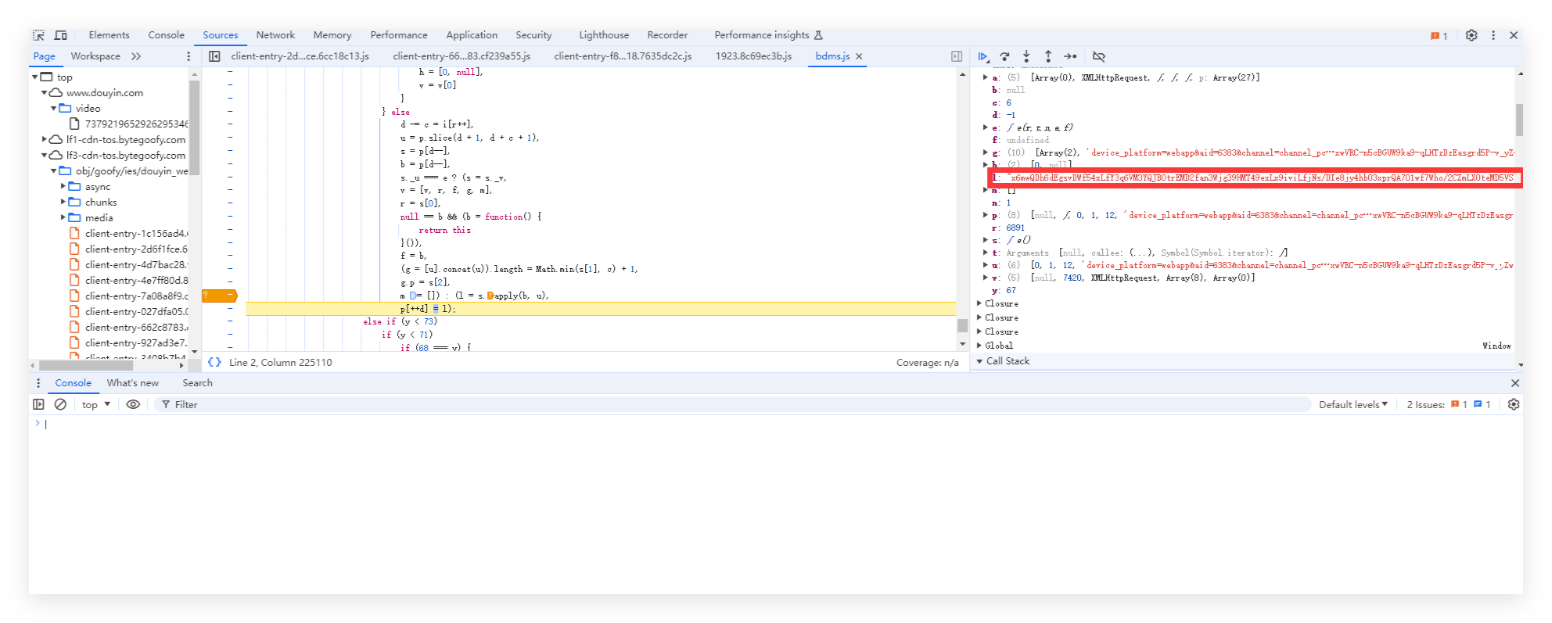Viewport: 1552px width, 623px height.
Task: Resume script execution
Action: click(x=983, y=57)
